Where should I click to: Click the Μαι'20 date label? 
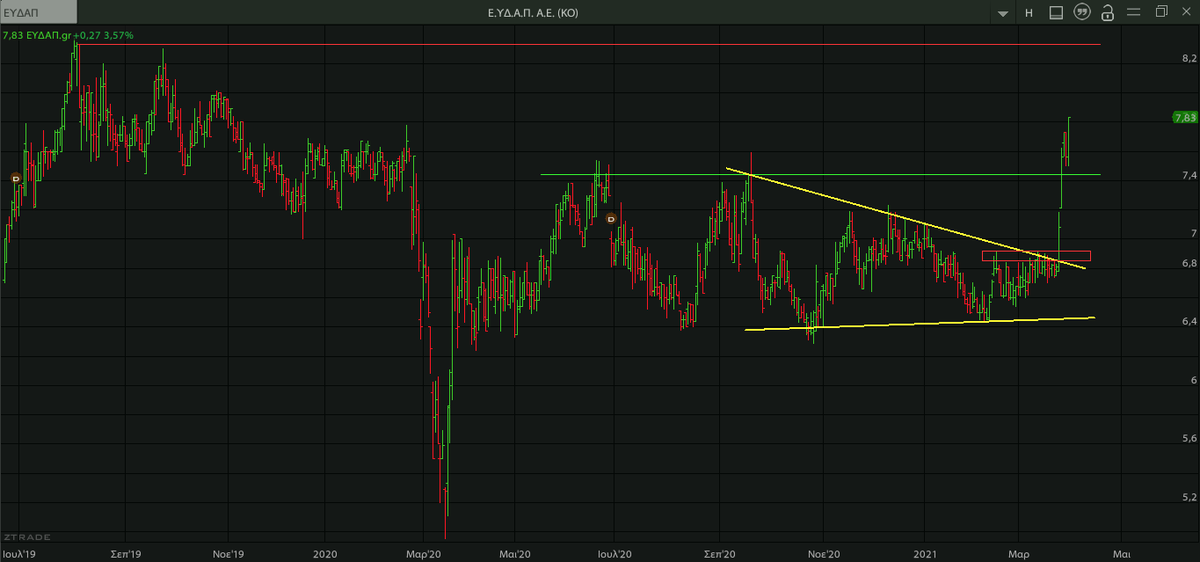(x=513, y=552)
